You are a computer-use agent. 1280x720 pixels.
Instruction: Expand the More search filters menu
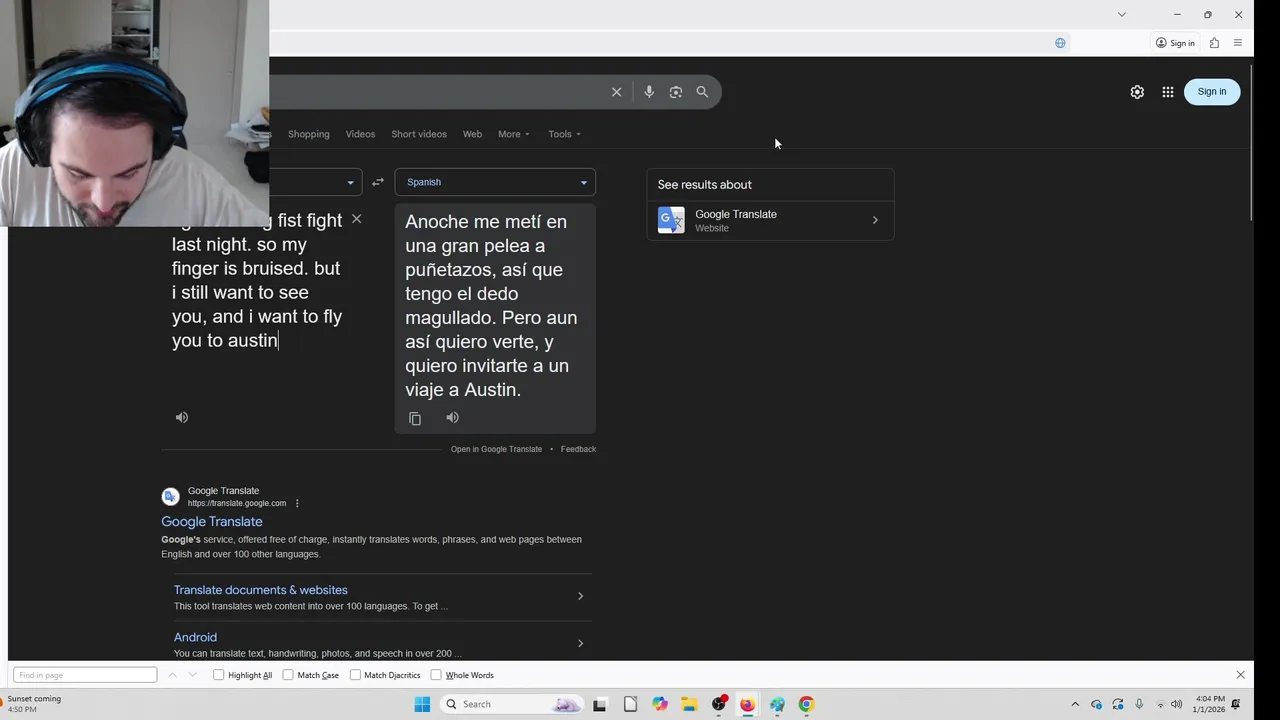pos(514,134)
